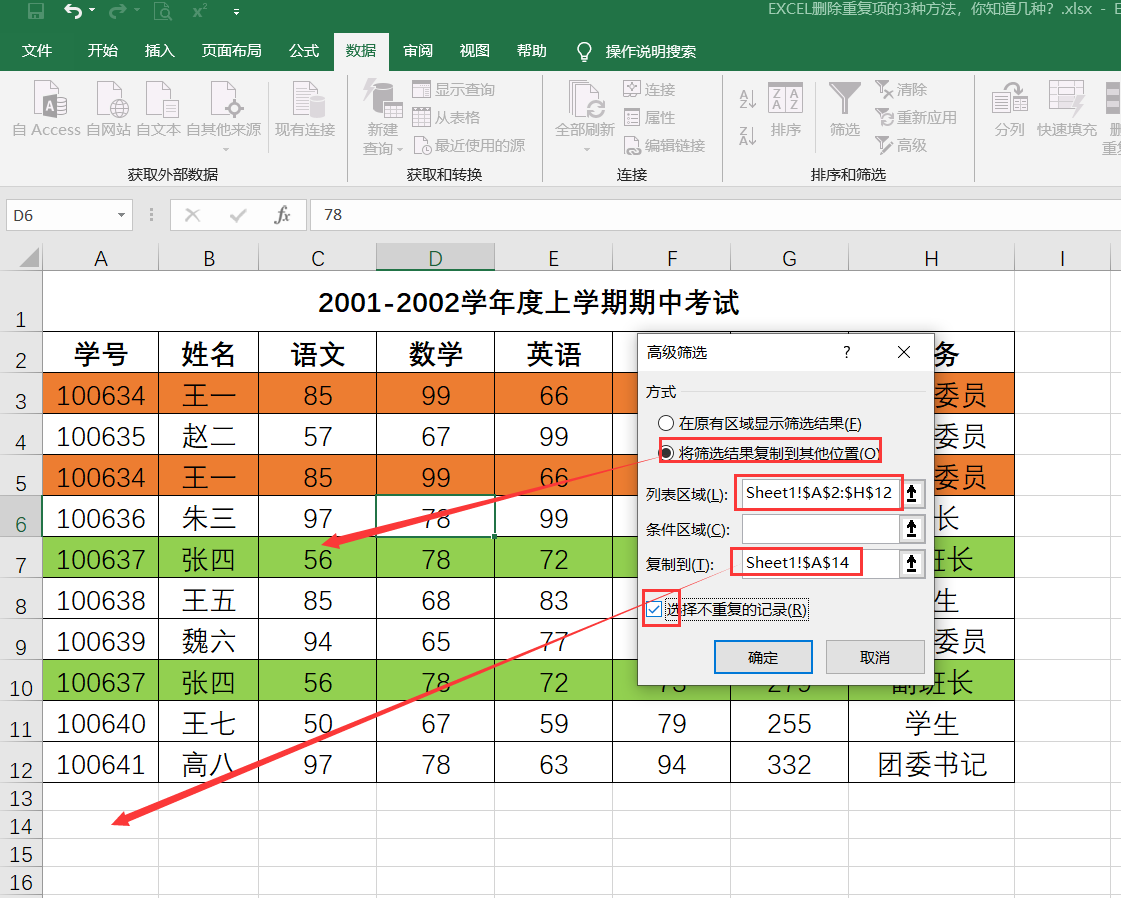
Task: Collapse the 条件区域 range selector
Action: (x=912, y=529)
